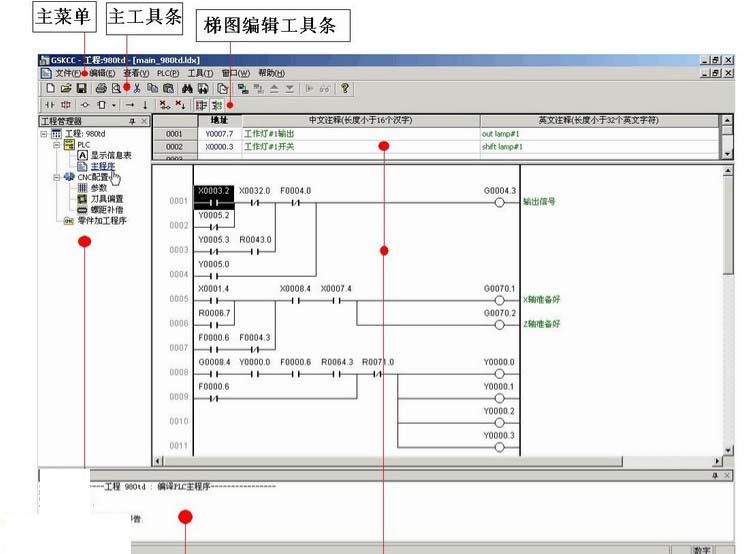Viewport: 748px width, 554px height.
Task: Click comment 工作灯#1输出
Action: (269, 134)
